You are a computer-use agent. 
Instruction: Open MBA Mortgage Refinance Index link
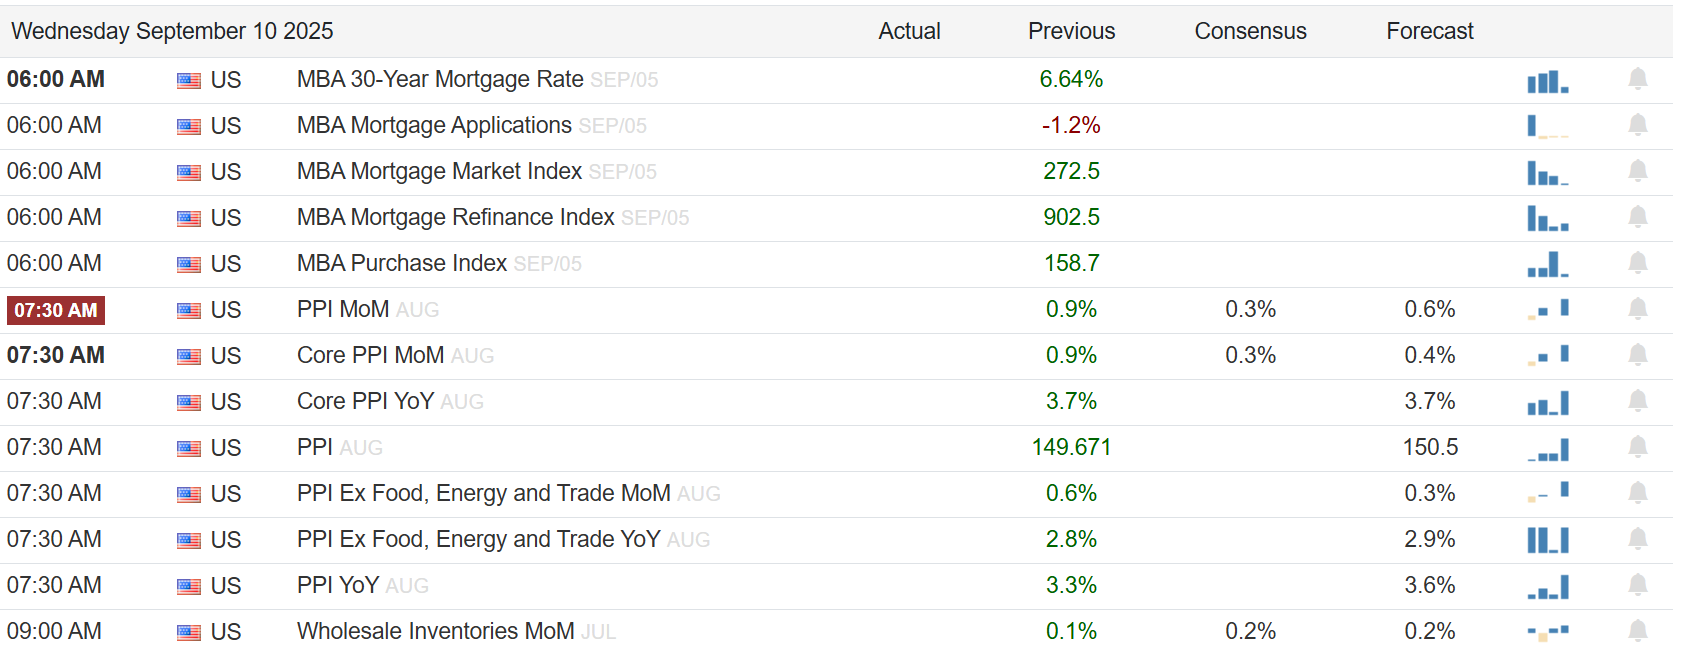(x=455, y=217)
